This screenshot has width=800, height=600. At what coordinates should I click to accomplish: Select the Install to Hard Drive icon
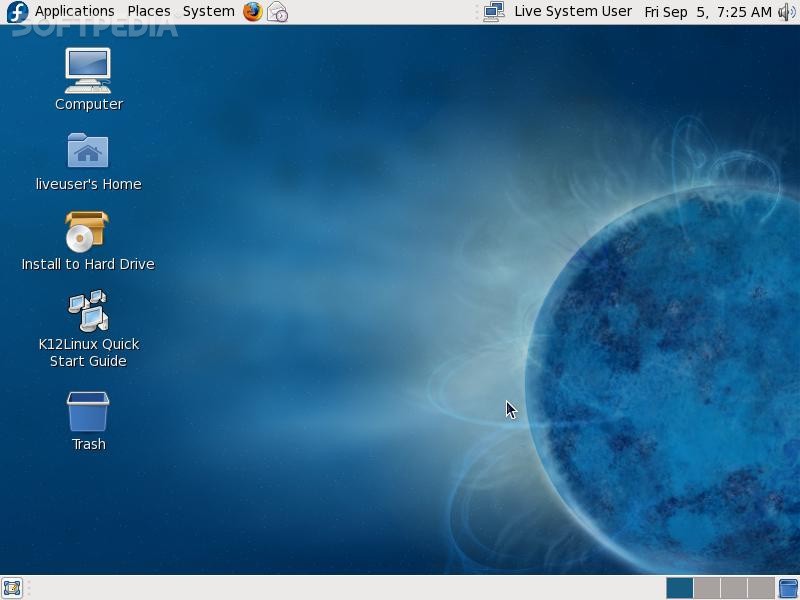tap(87, 232)
